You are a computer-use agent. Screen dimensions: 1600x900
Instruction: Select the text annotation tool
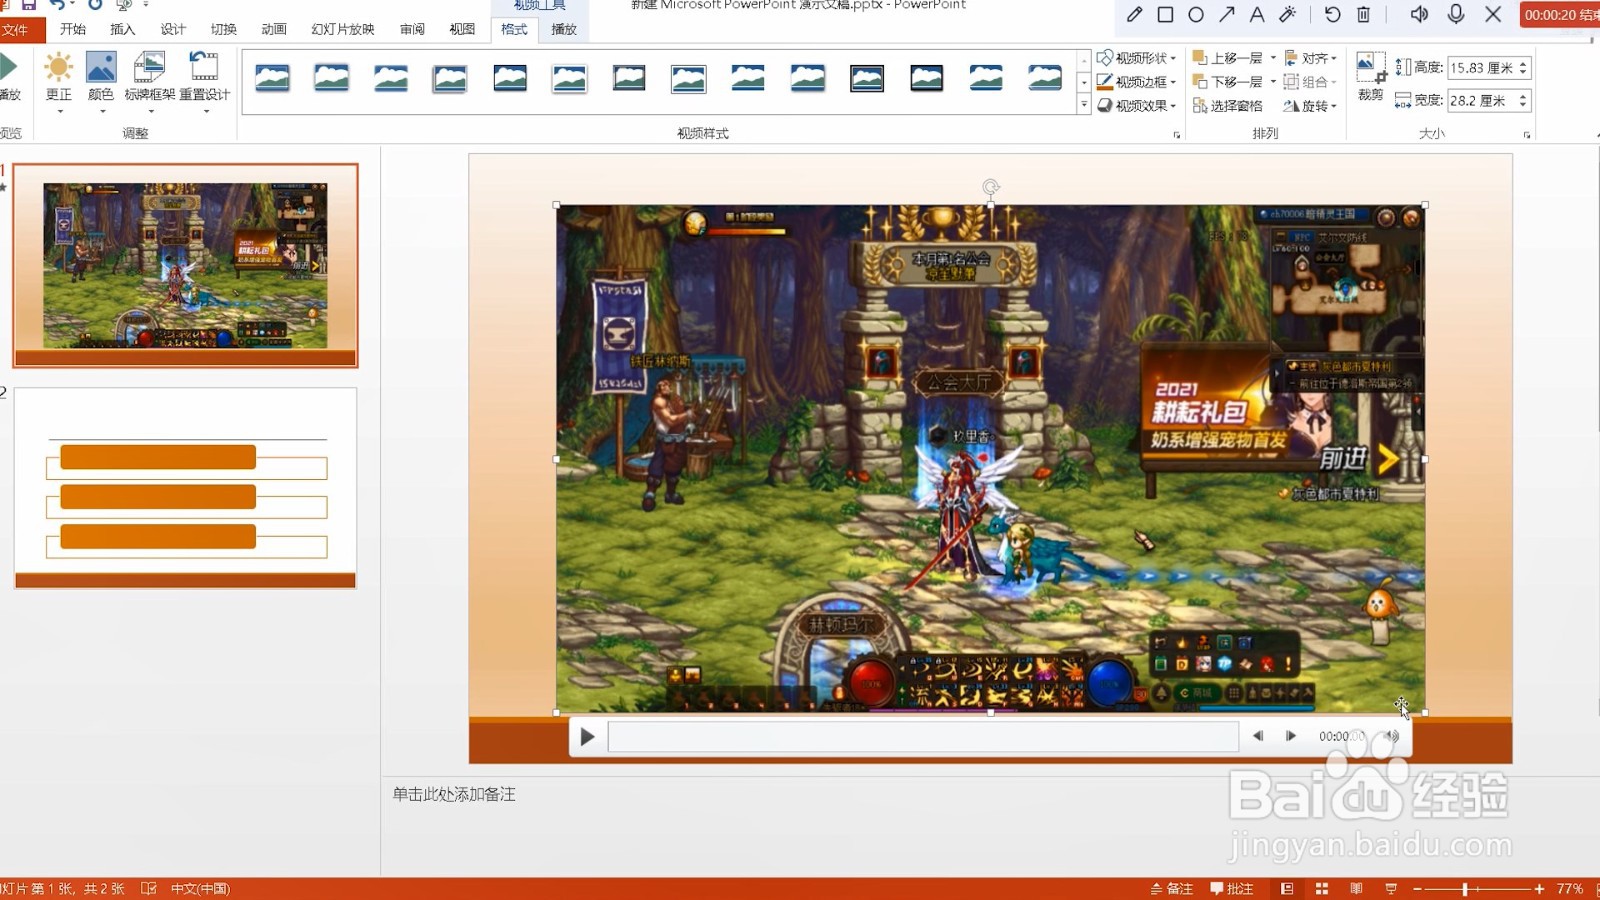(1257, 14)
